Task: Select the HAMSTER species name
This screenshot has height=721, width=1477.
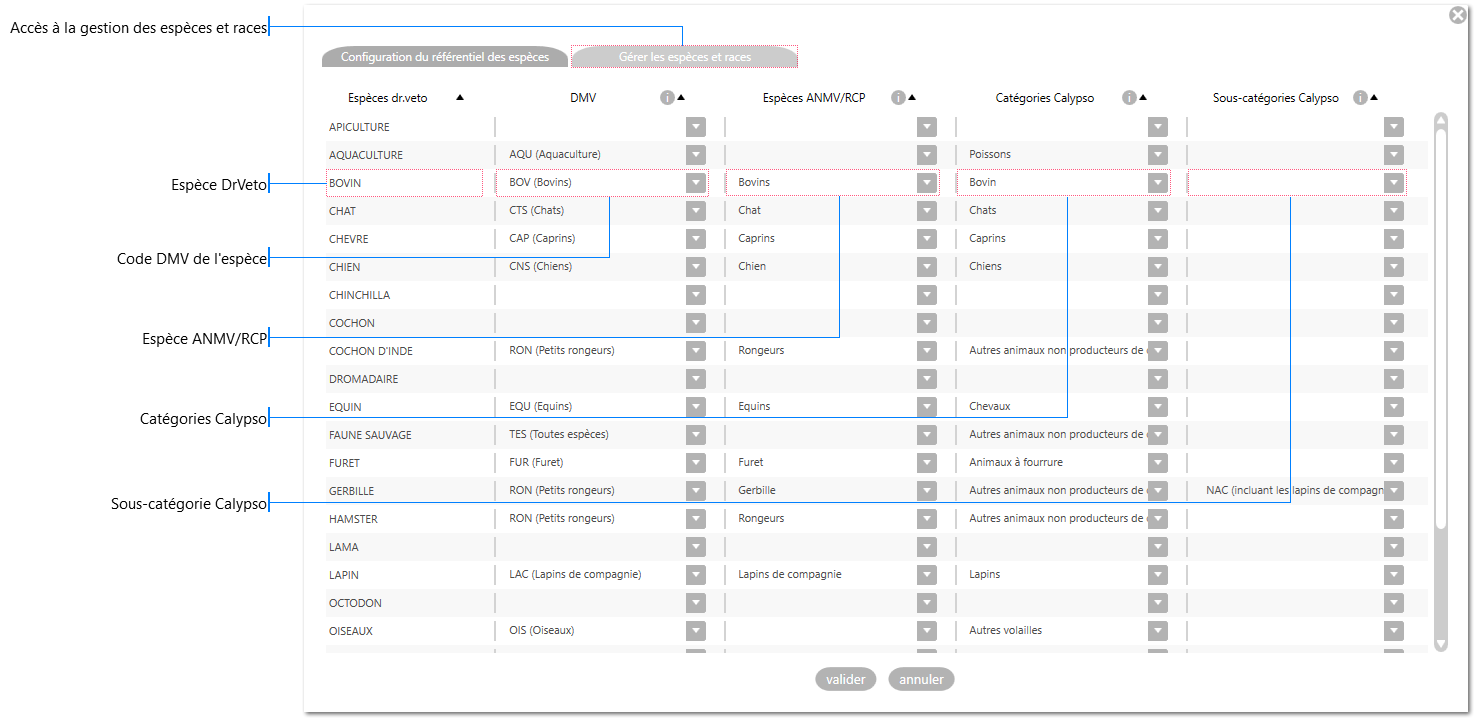Action: 353,519
